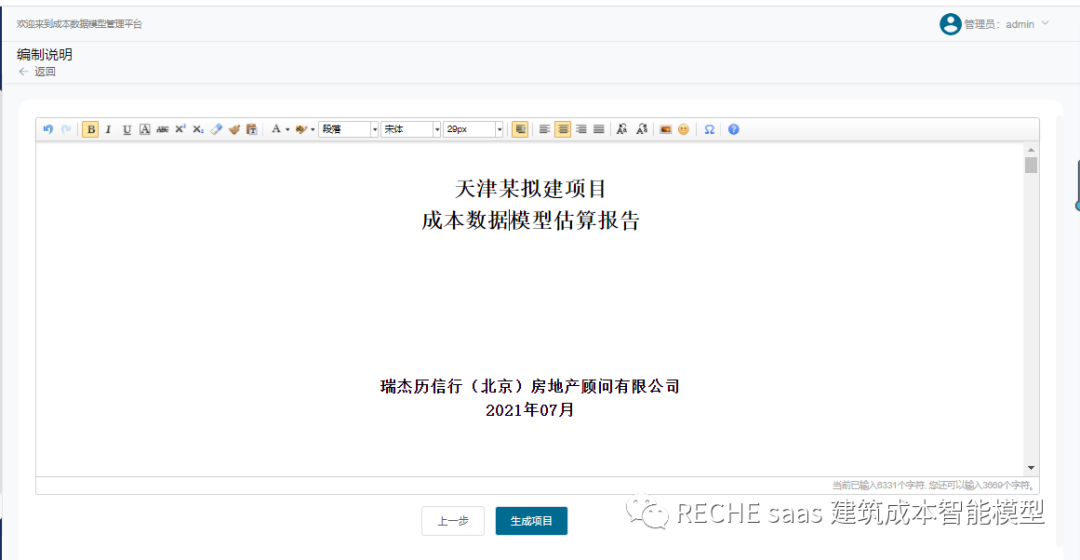1080x560 pixels.
Task: Open the admin user menu
Action: pos(996,24)
